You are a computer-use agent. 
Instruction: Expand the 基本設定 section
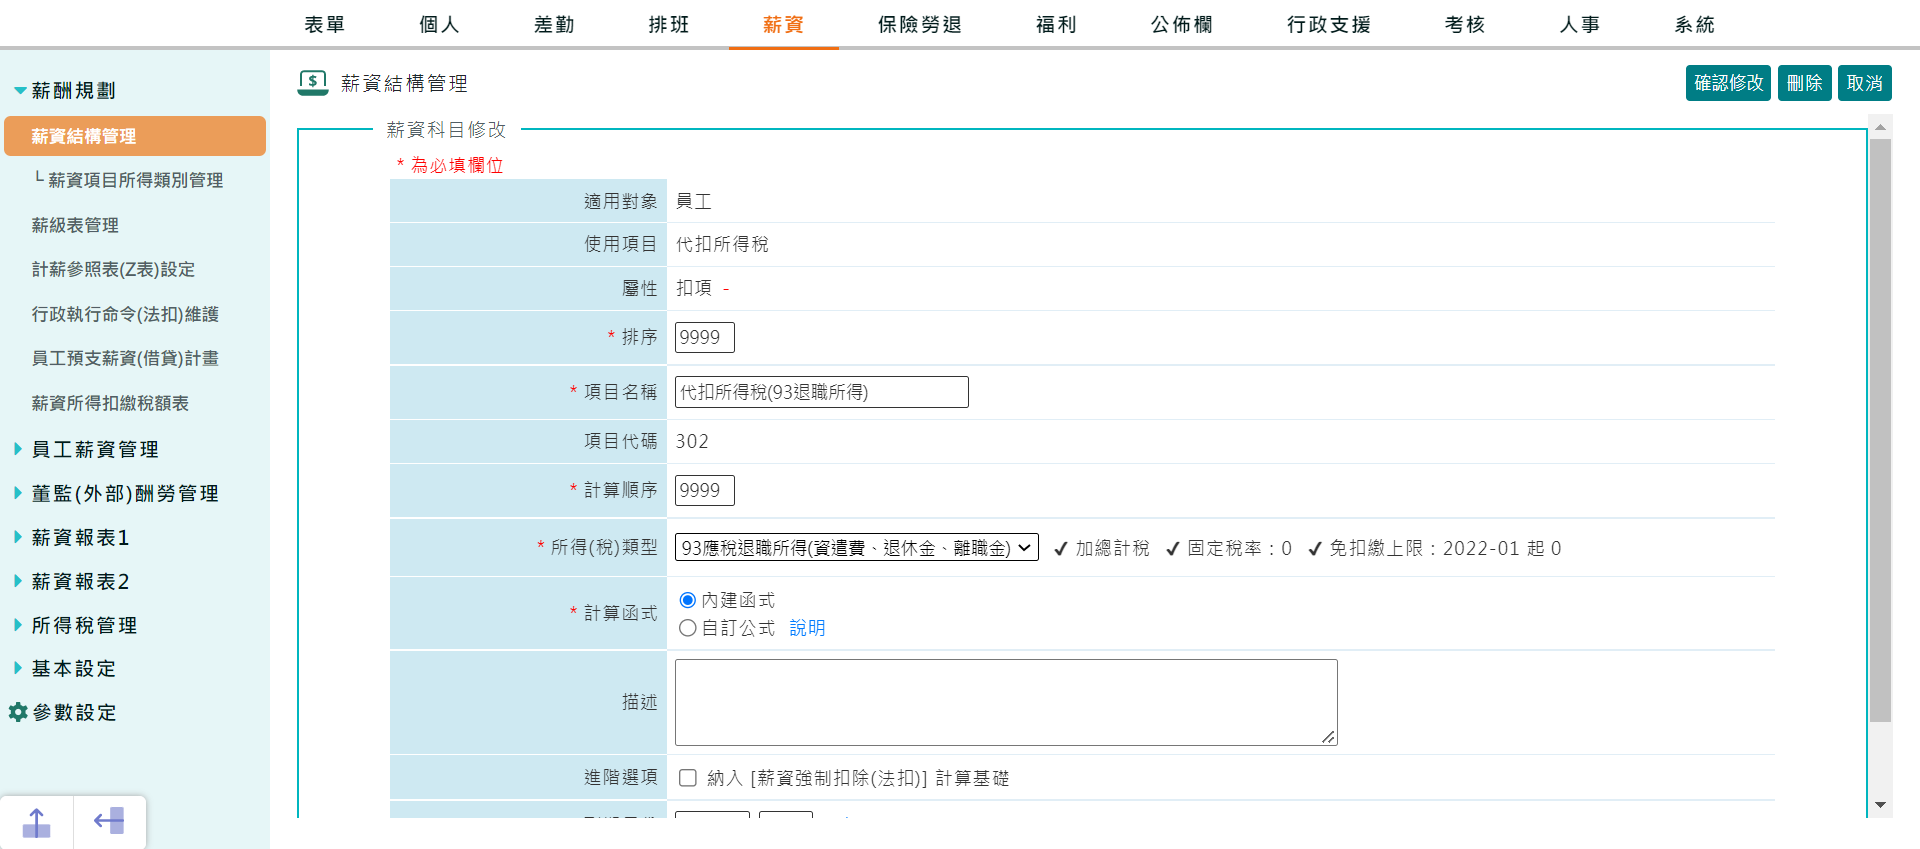click(x=65, y=669)
